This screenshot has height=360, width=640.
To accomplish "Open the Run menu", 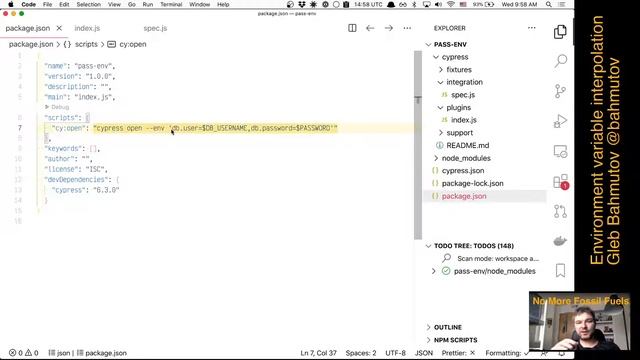I will click(148, 4).
